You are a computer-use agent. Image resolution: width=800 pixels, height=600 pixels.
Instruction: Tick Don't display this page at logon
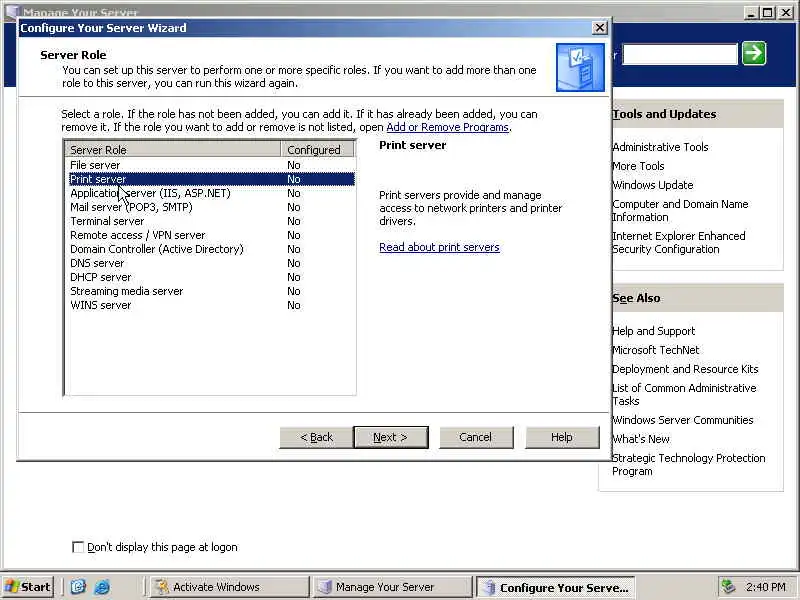click(x=78, y=547)
